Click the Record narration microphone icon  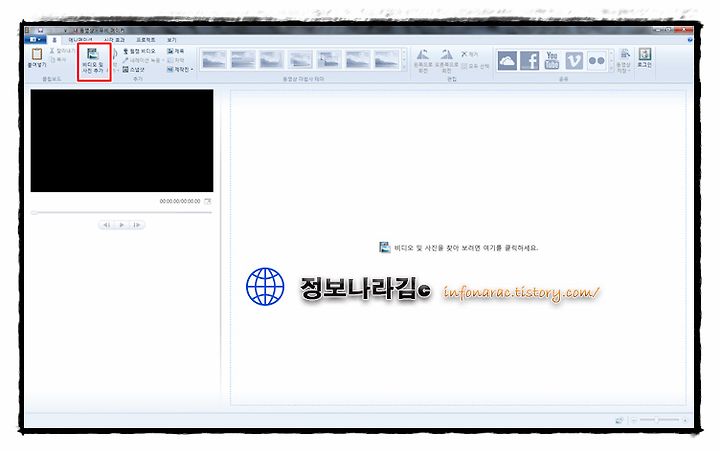(x=126, y=60)
